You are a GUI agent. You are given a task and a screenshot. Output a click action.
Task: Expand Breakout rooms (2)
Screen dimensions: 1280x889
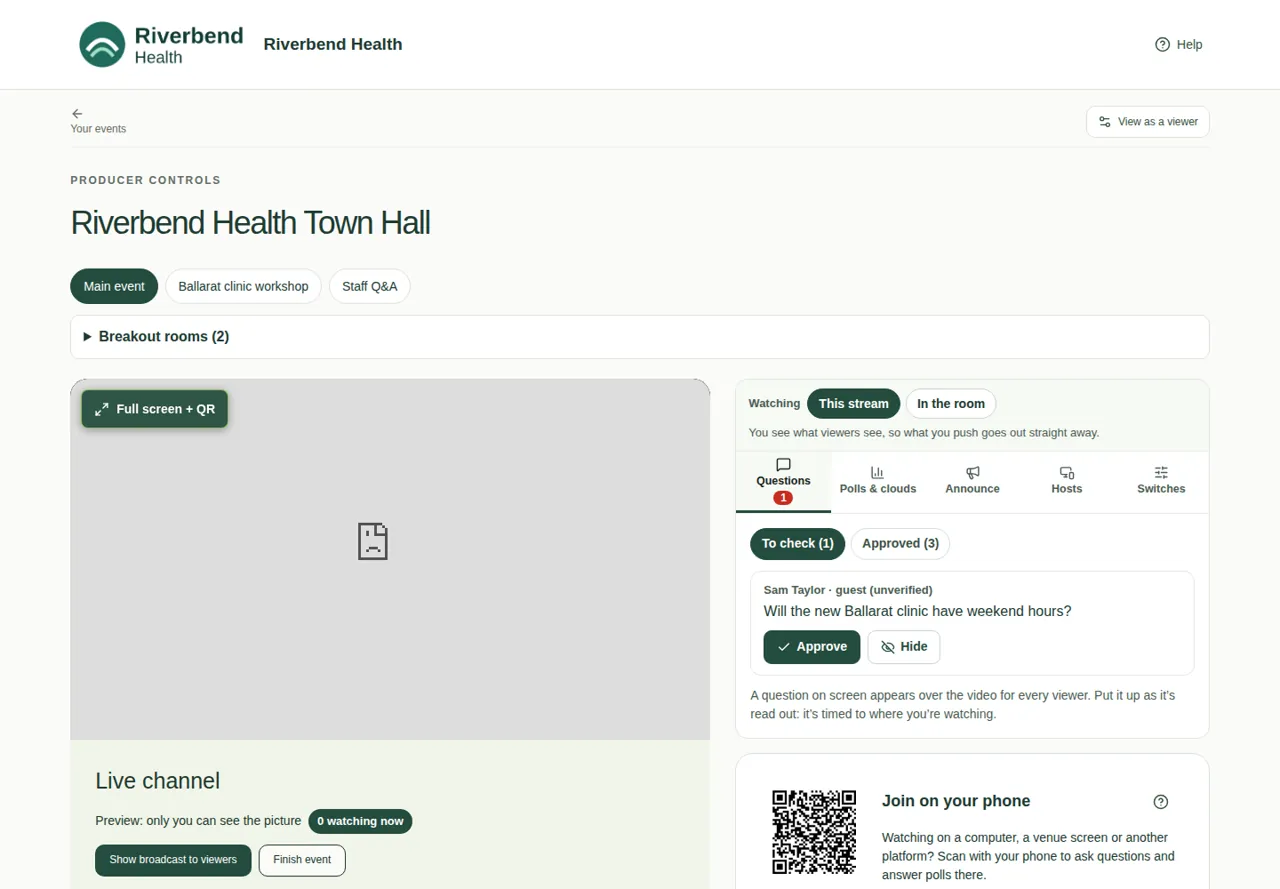[x=640, y=337]
